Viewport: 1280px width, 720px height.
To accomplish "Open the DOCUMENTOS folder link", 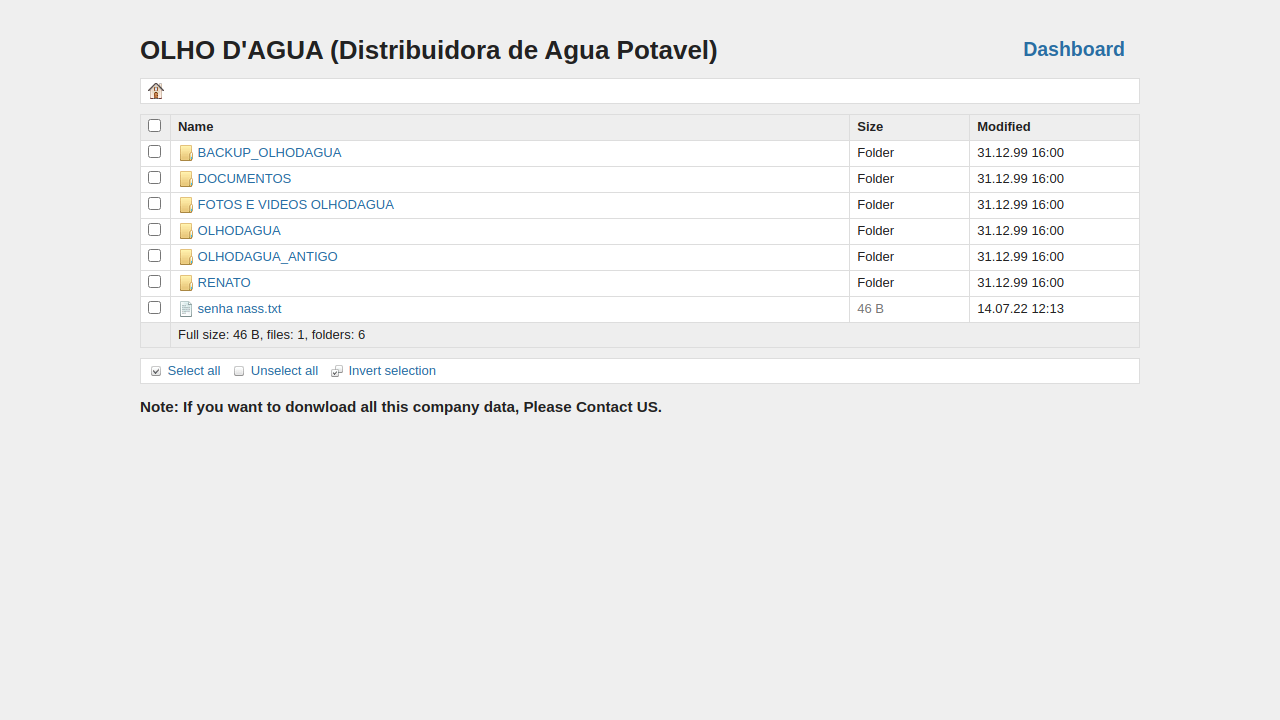I will (x=244, y=179).
